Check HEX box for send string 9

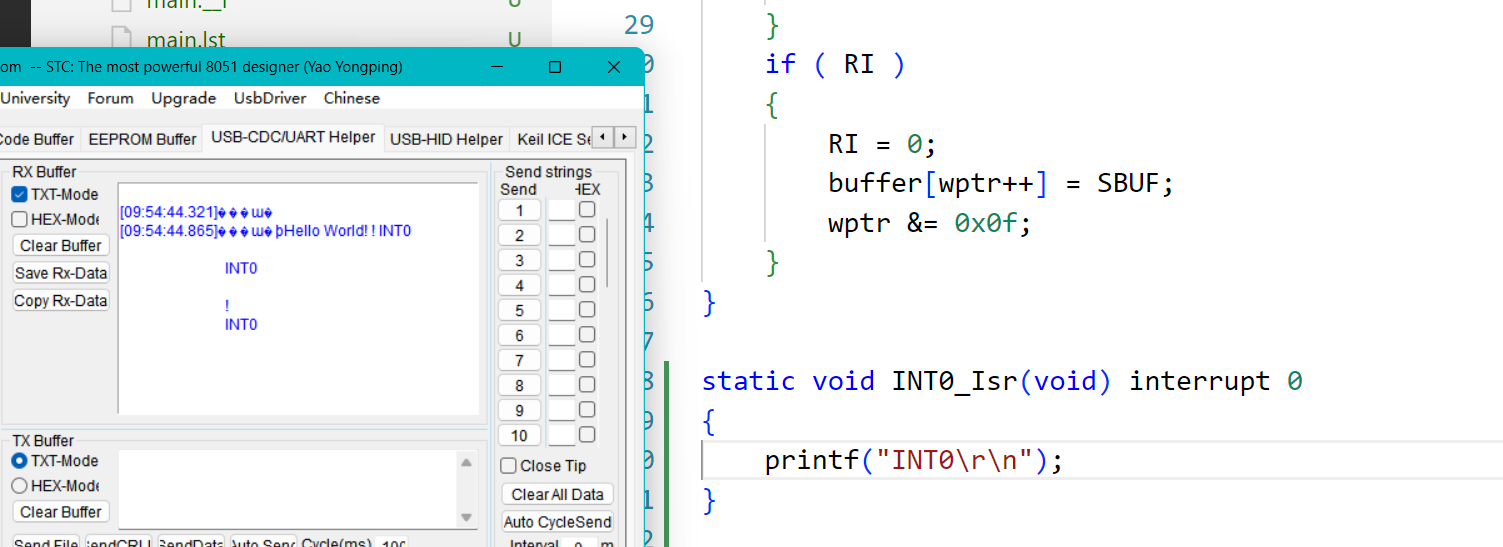coord(587,410)
